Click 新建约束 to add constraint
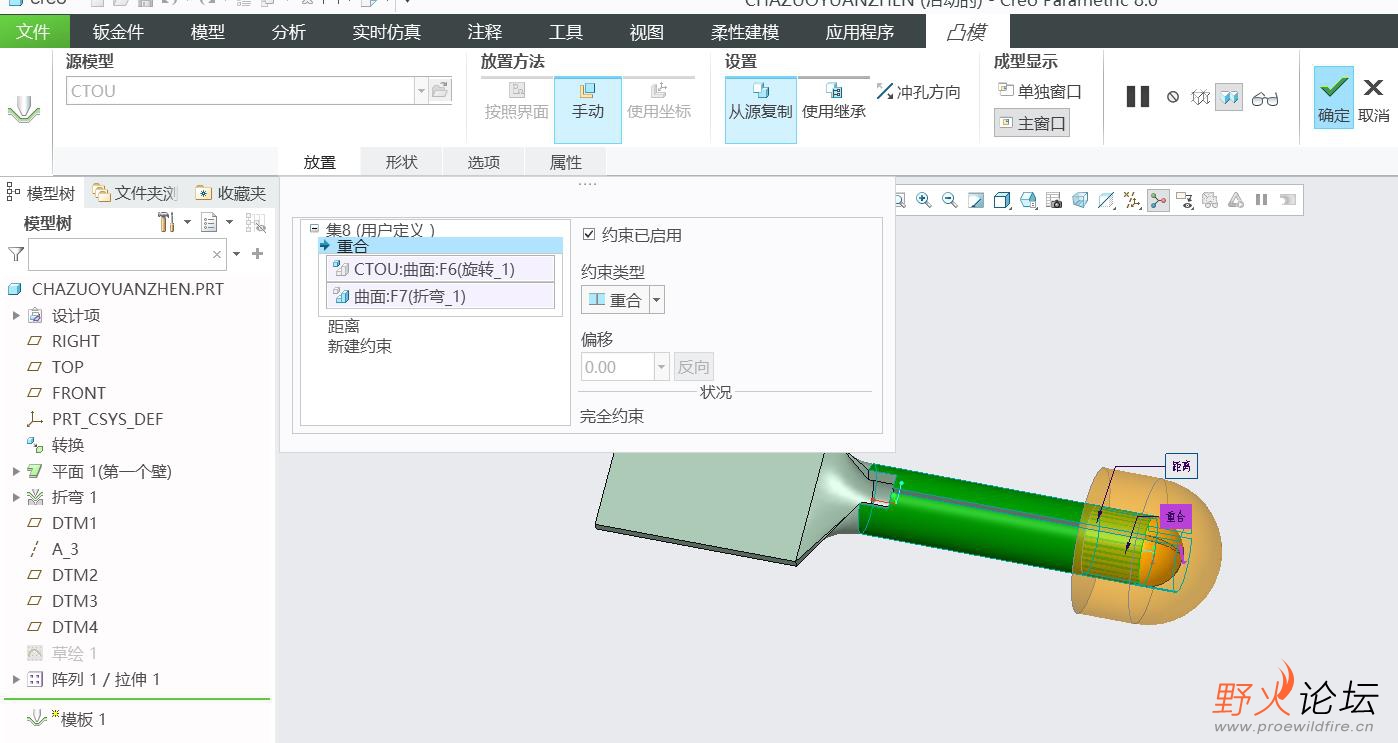The image size is (1398, 743). pos(360,346)
